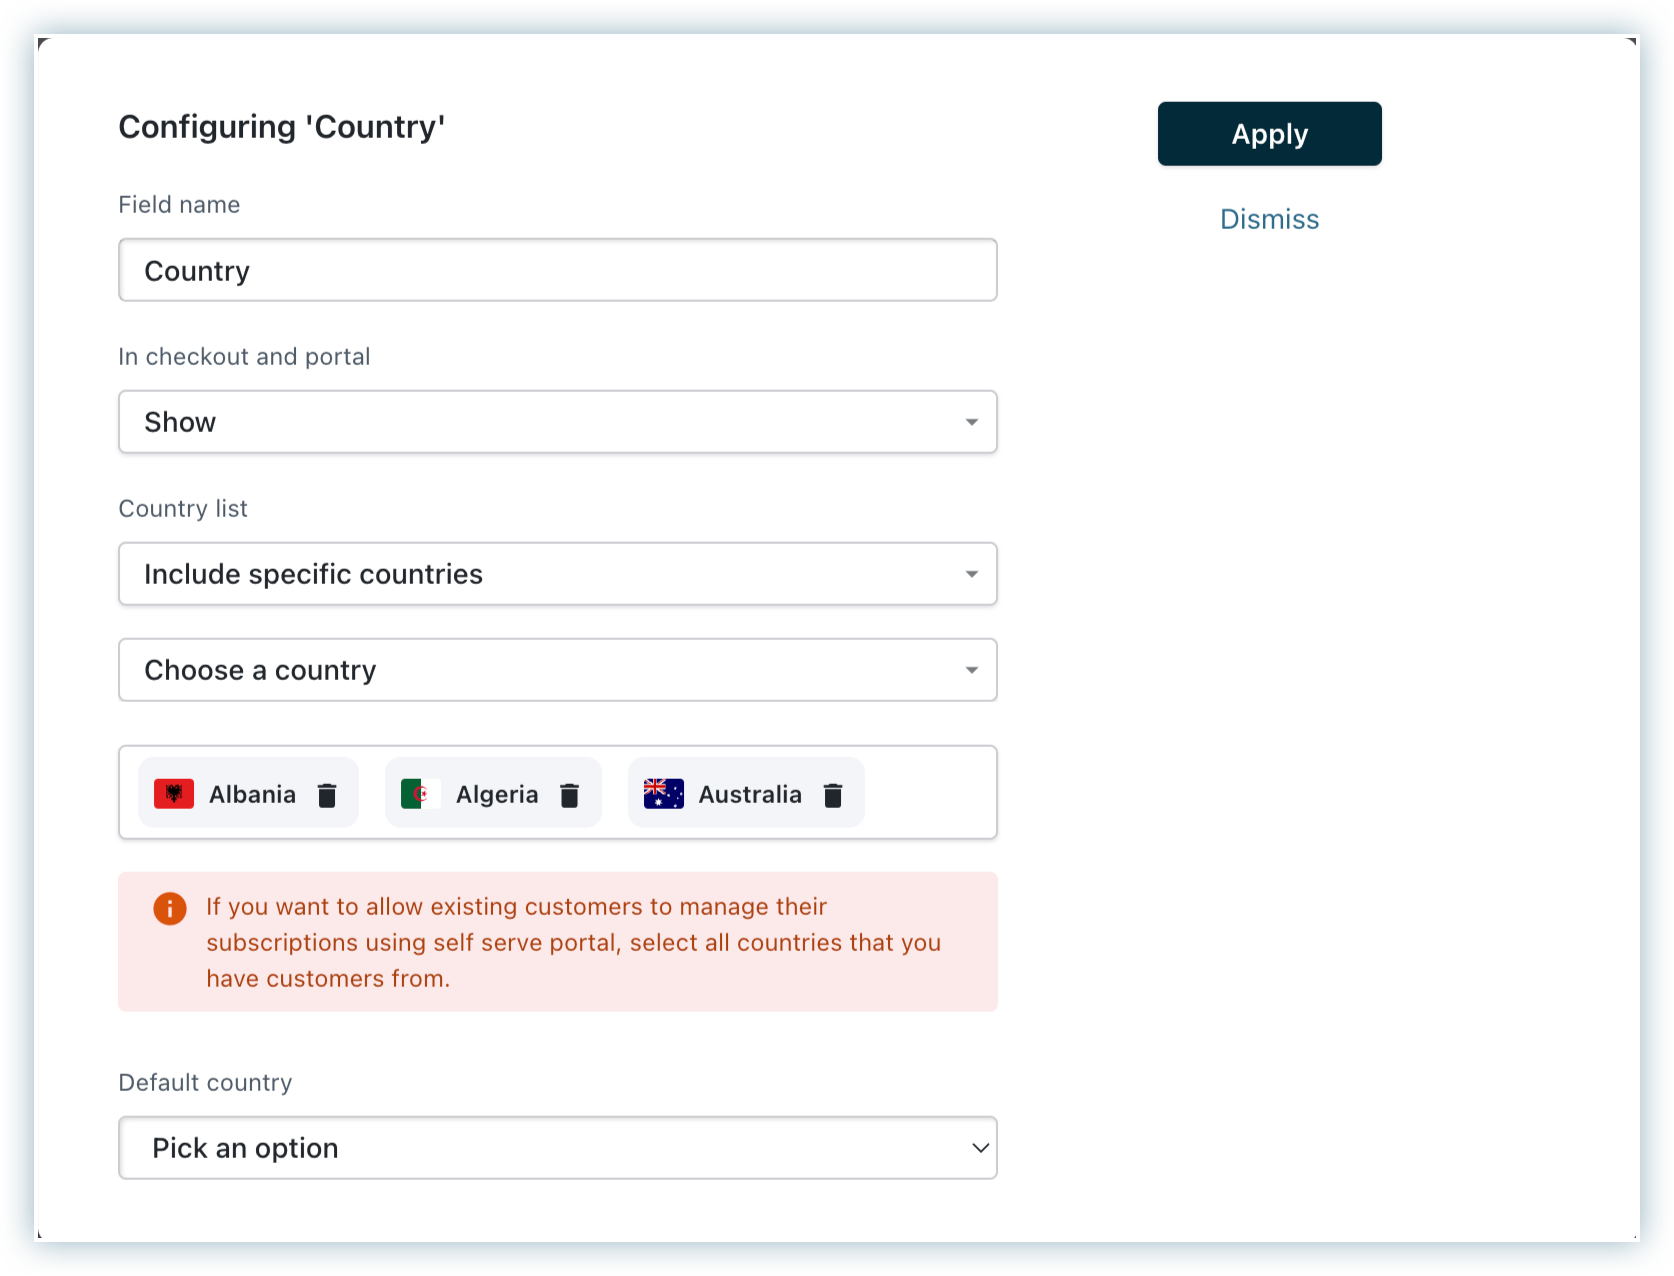This screenshot has width=1674, height=1276.
Task: Click the trash icon next to Australia
Action: coord(833,795)
